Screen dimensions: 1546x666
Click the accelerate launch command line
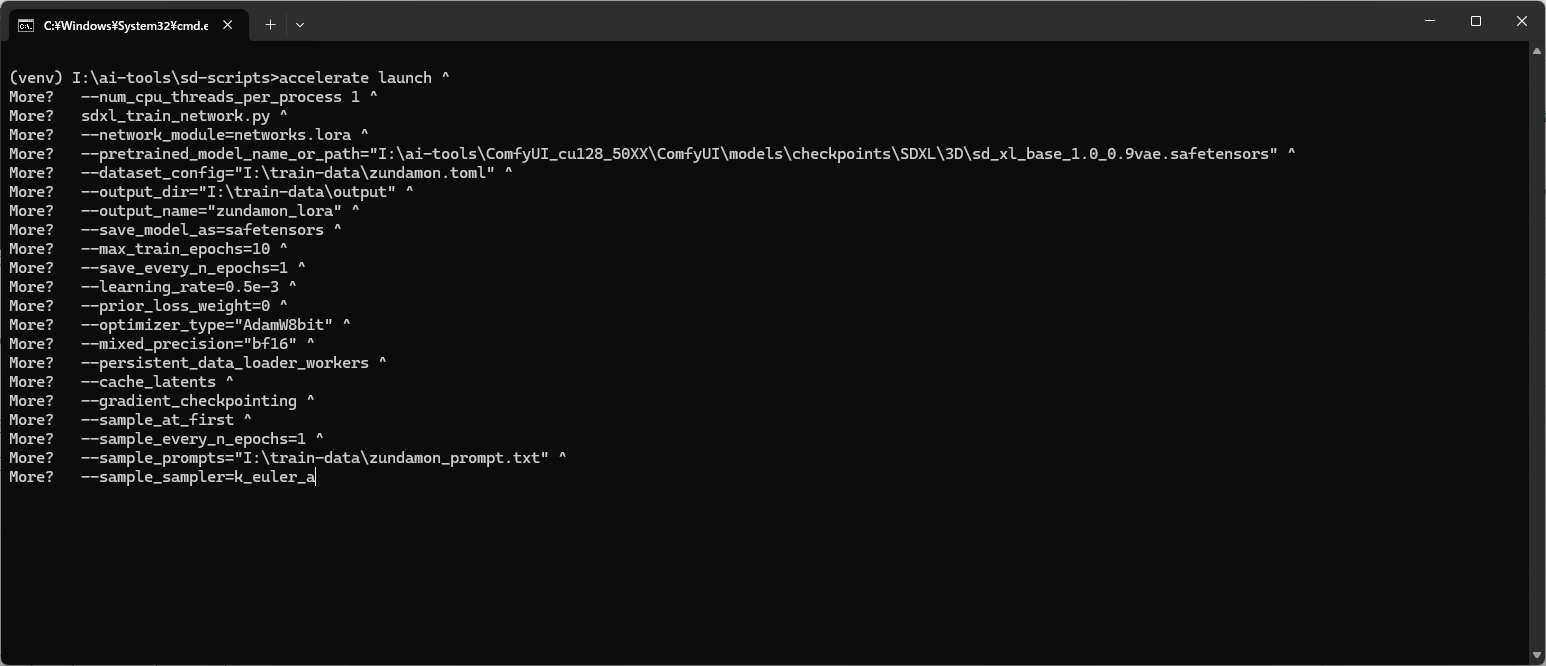coord(230,78)
